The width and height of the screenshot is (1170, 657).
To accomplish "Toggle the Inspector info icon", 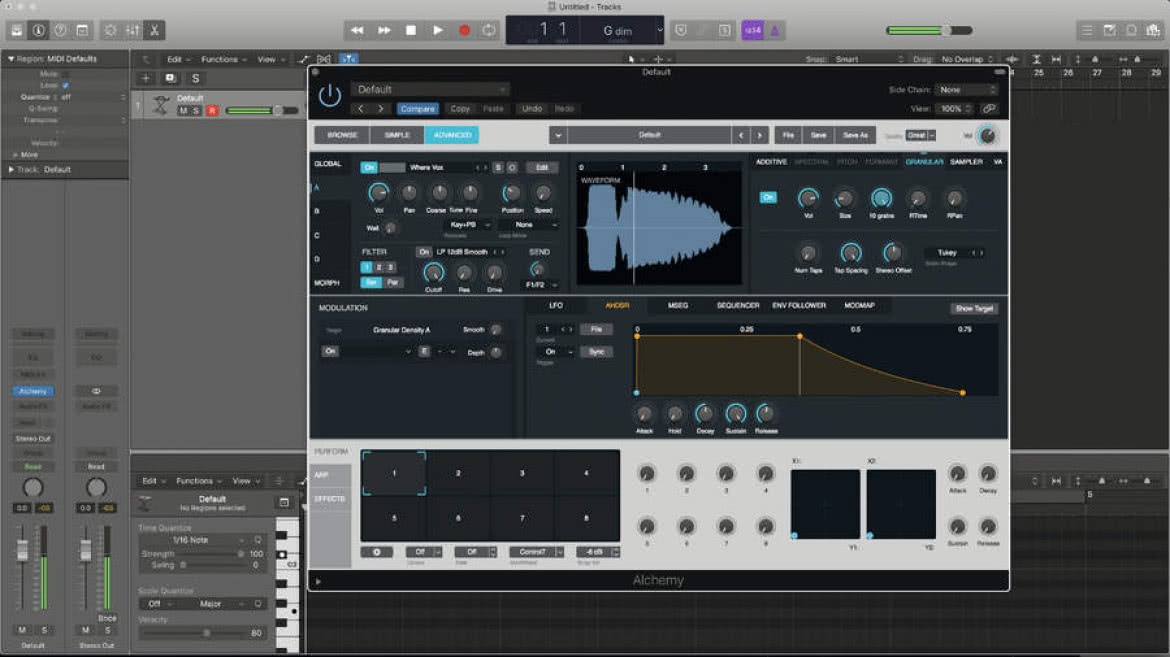I will tap(38, 31).
